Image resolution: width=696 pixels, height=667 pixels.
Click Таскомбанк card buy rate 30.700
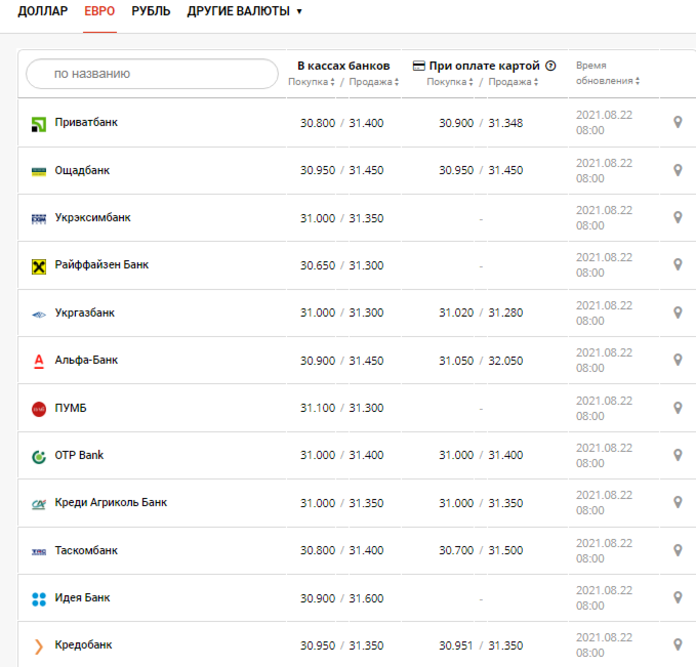click(456, 550)
